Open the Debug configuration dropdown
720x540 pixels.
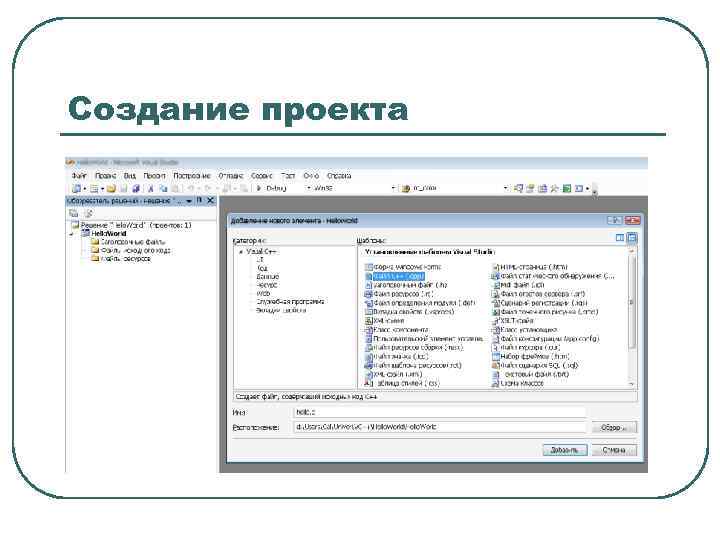point(309,188)
